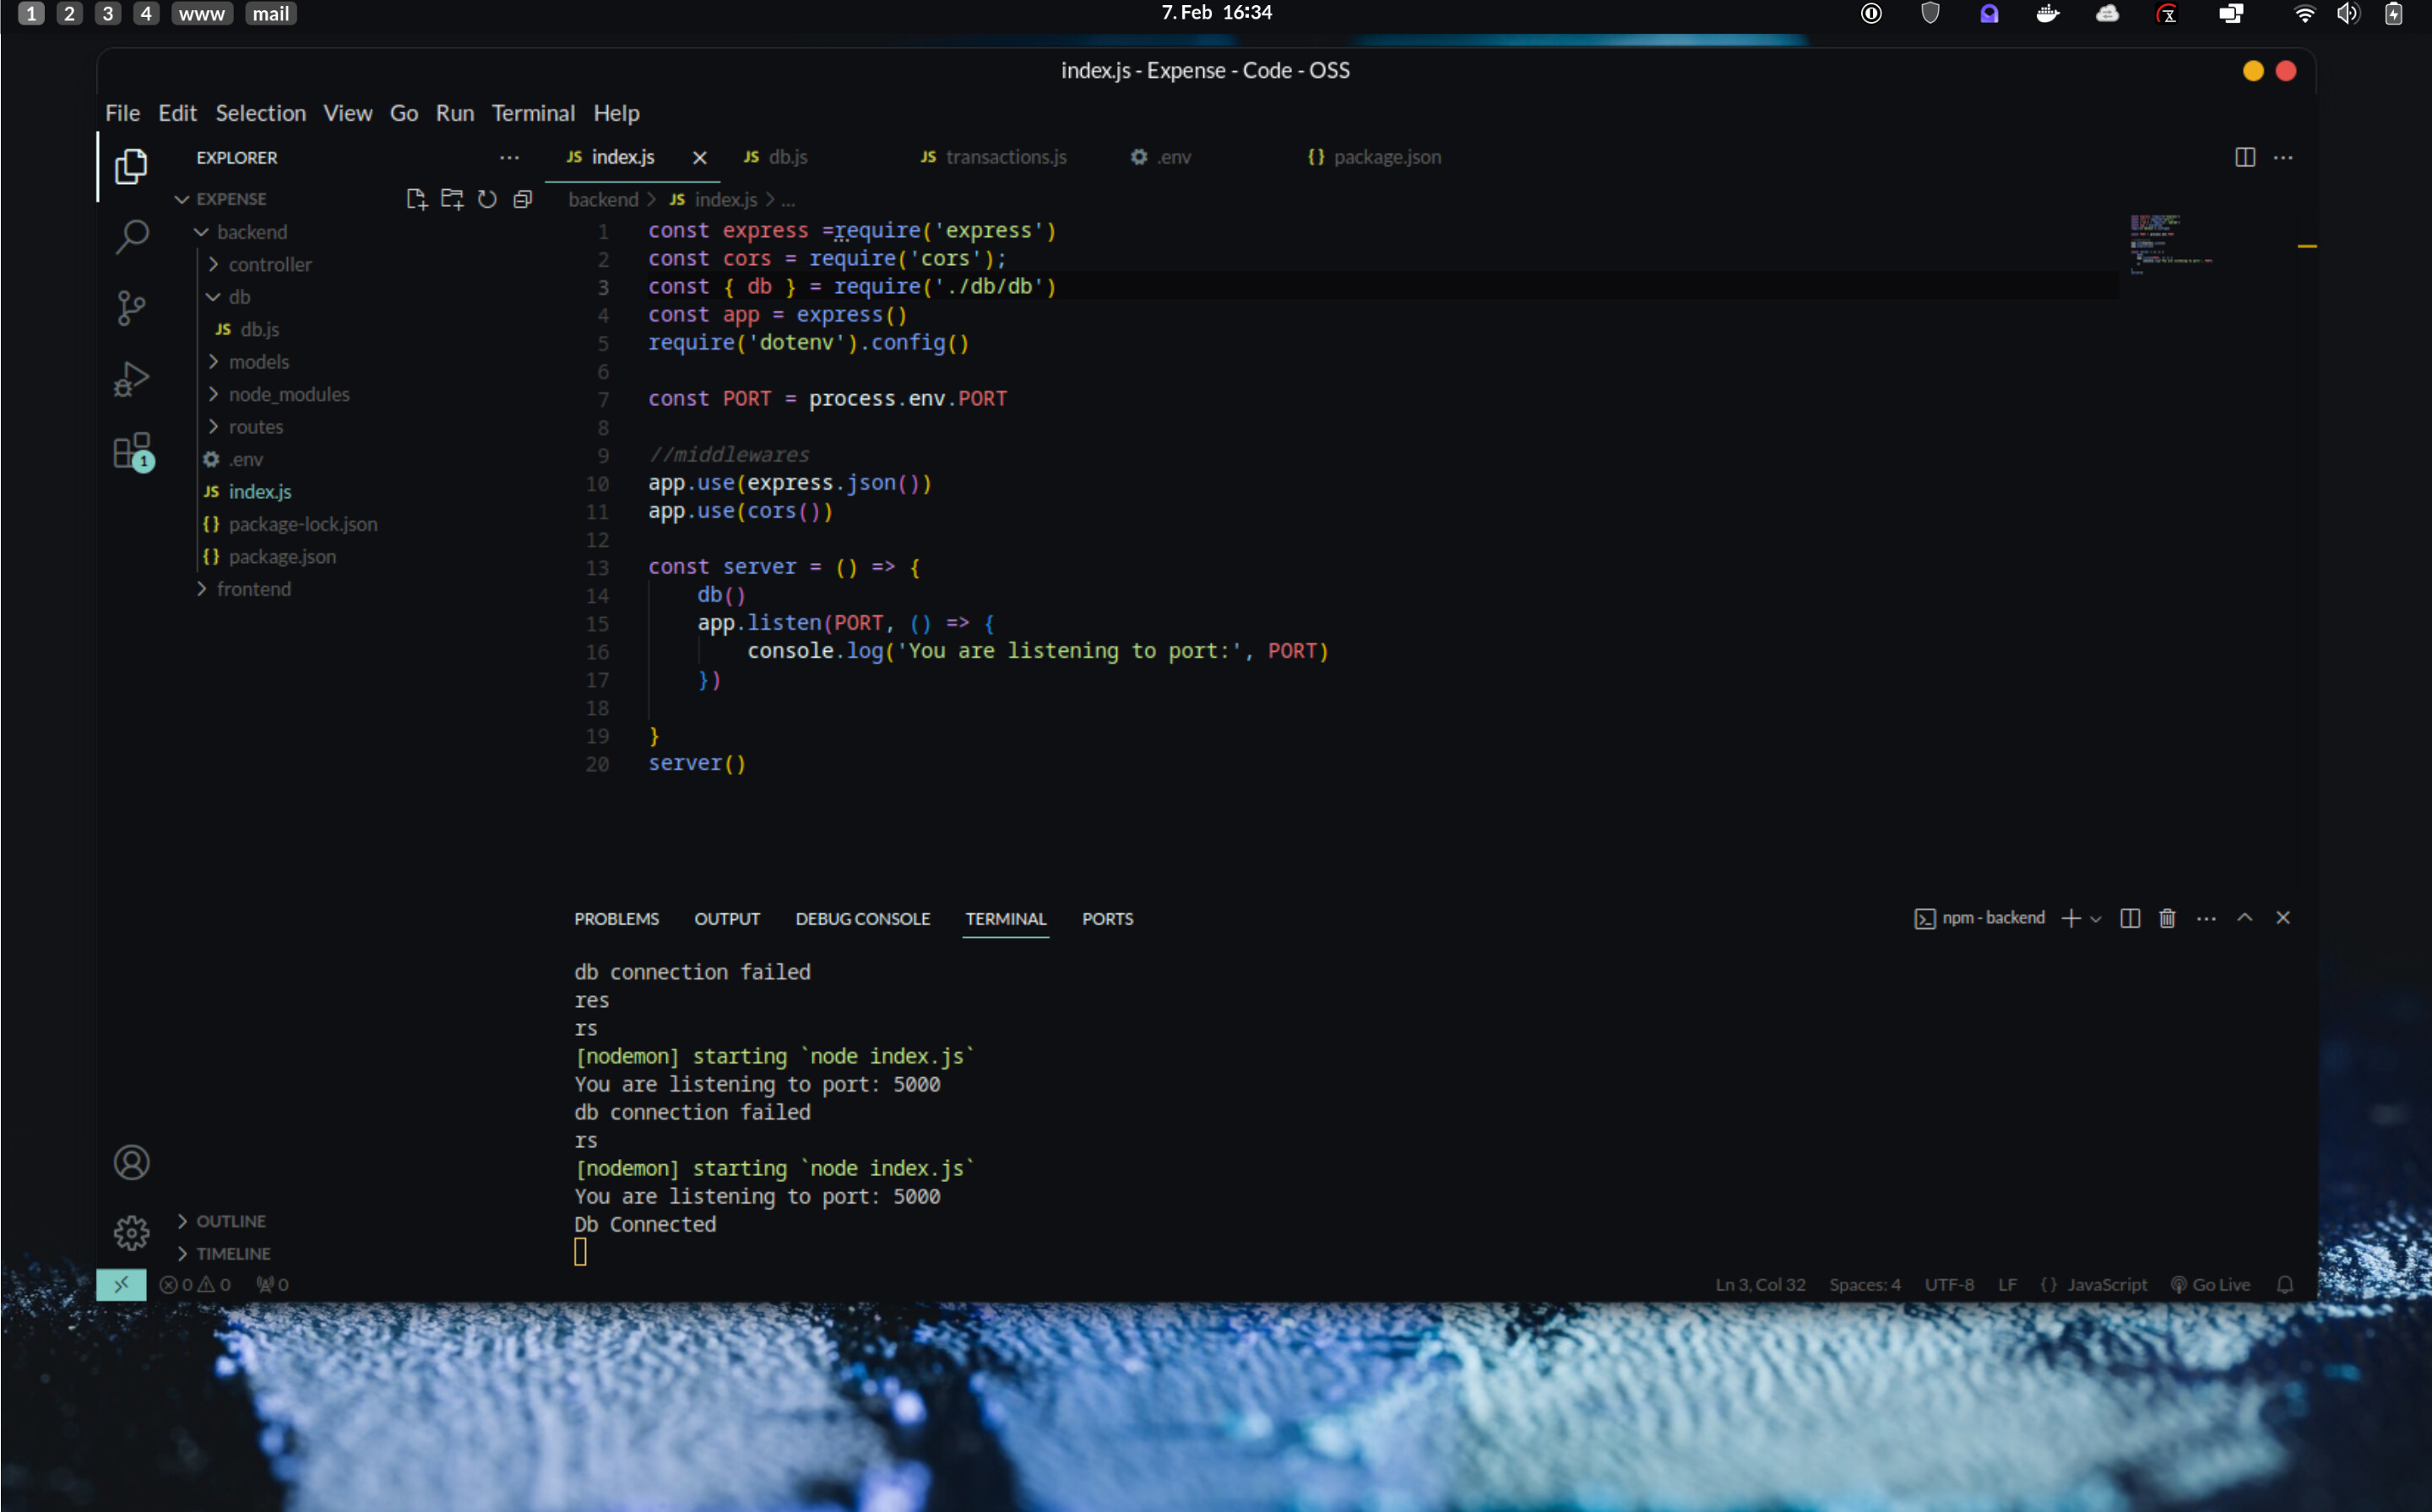Switch to the db.js editor tab
Screen dimensions: 2432x1512
[x=787, y=157]
